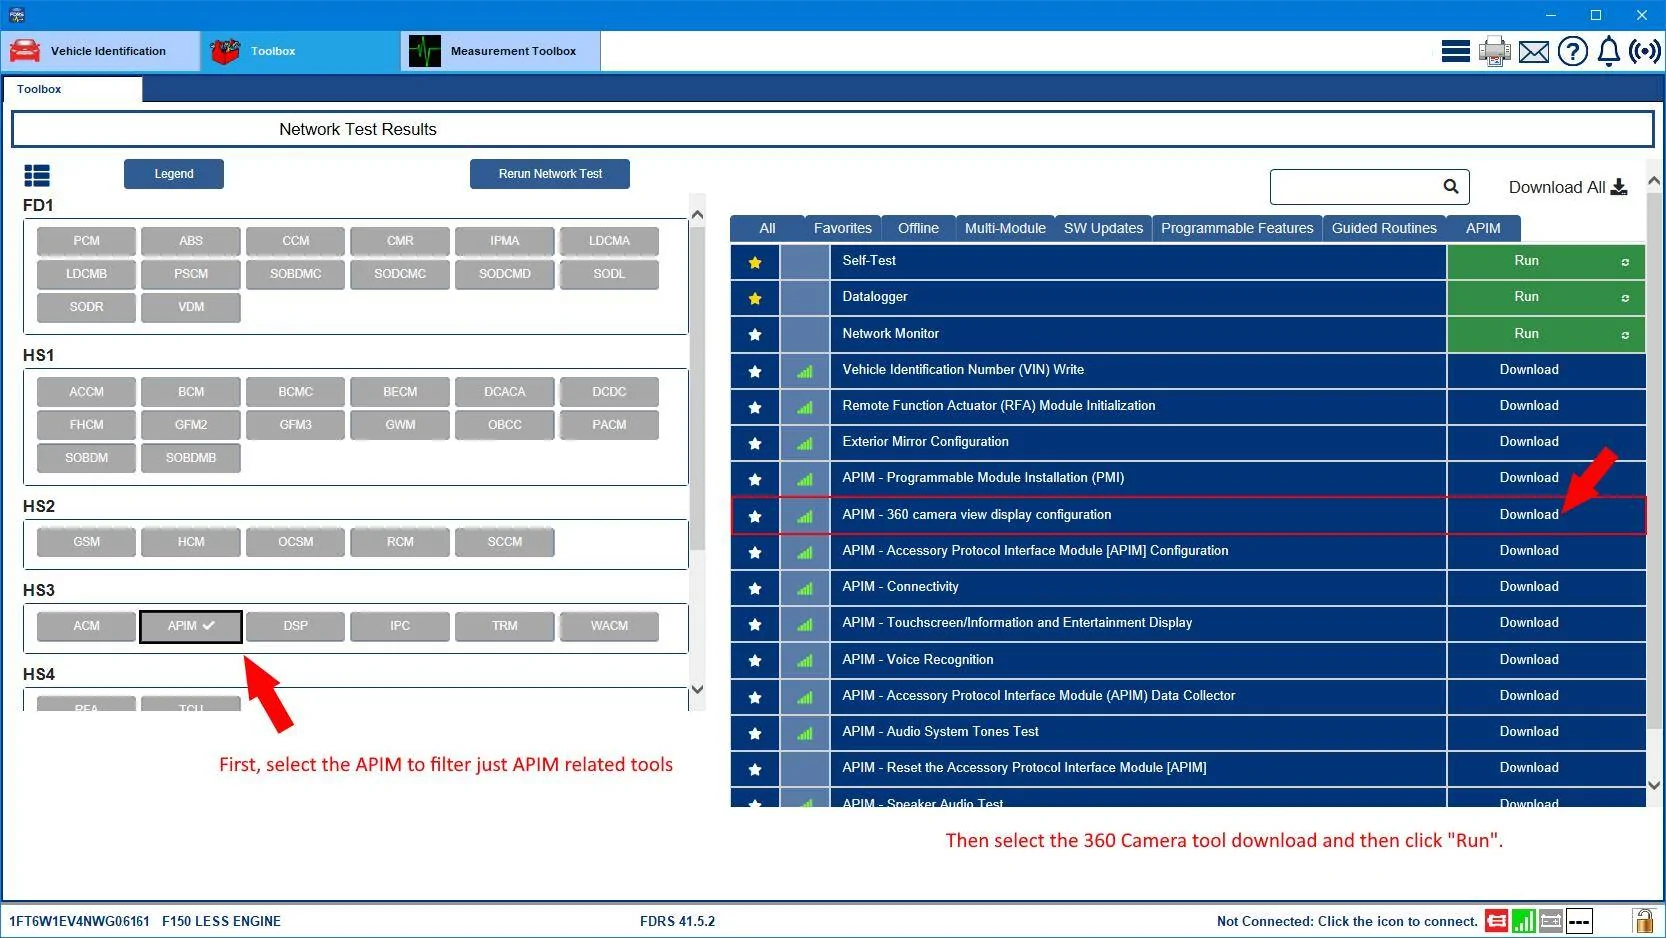Open the help question mark icon

[1572, 51]
